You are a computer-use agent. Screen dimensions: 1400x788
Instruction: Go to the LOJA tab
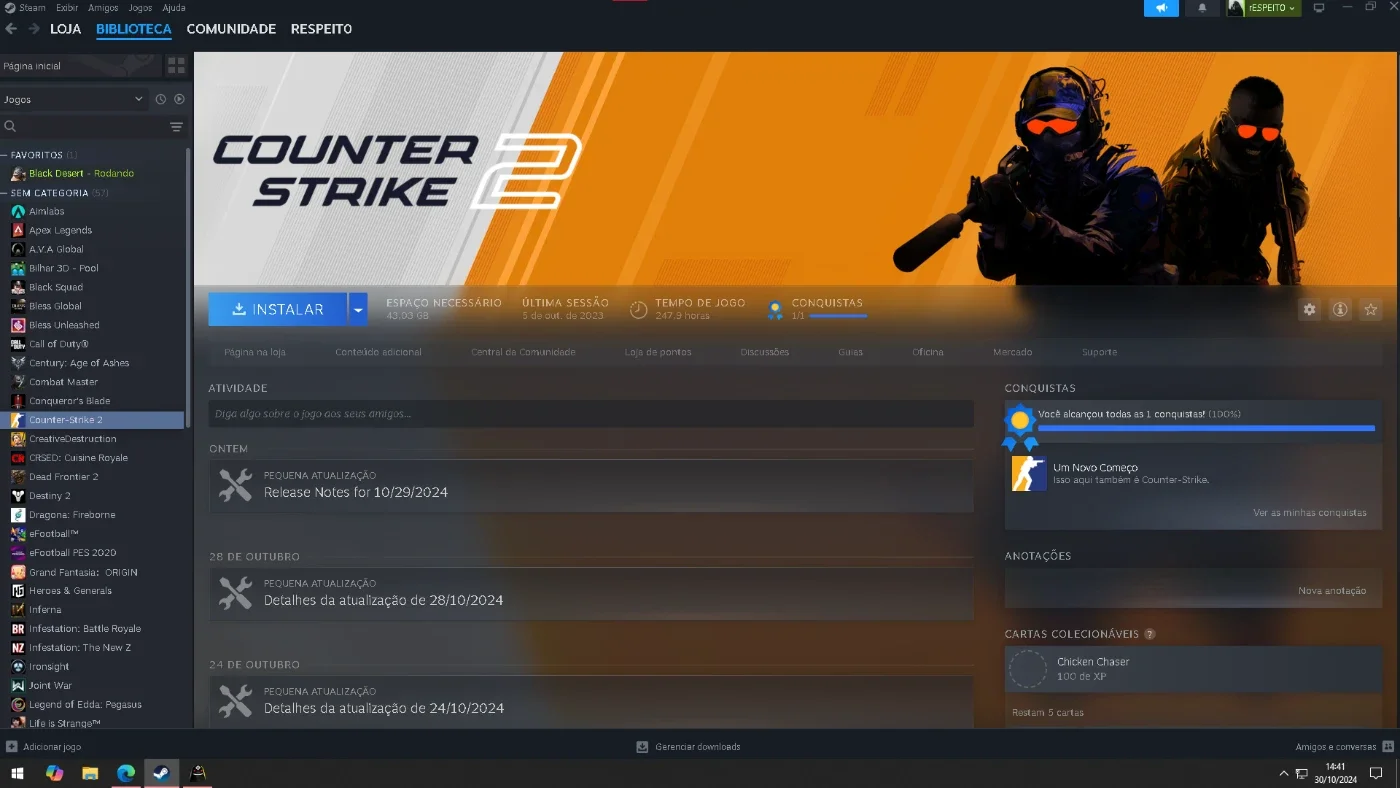(66, 29)
